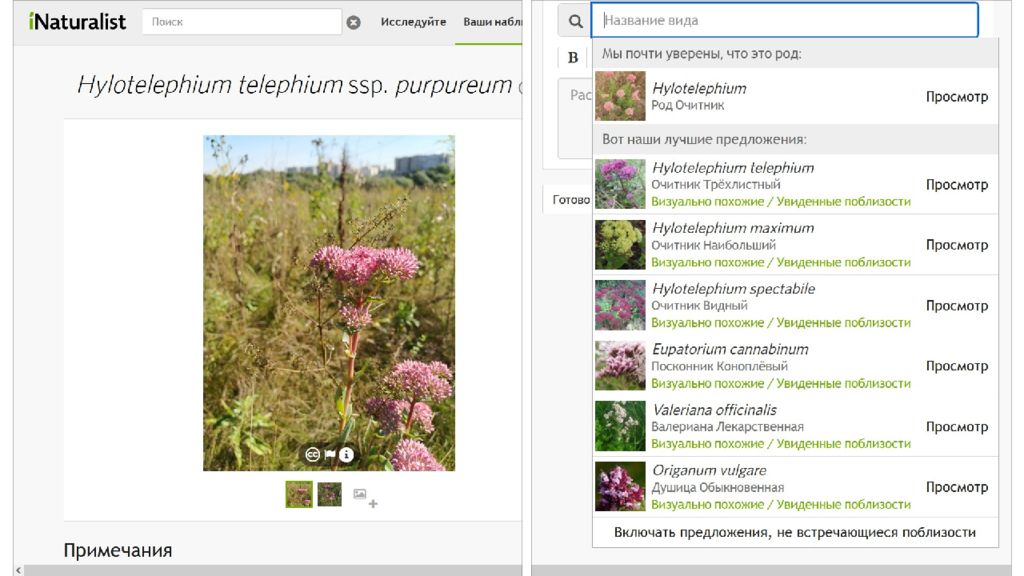Open Просмотр for Hylotelephium telephium
This screenshot has width=1024, height=576.
tap(957, 185)
